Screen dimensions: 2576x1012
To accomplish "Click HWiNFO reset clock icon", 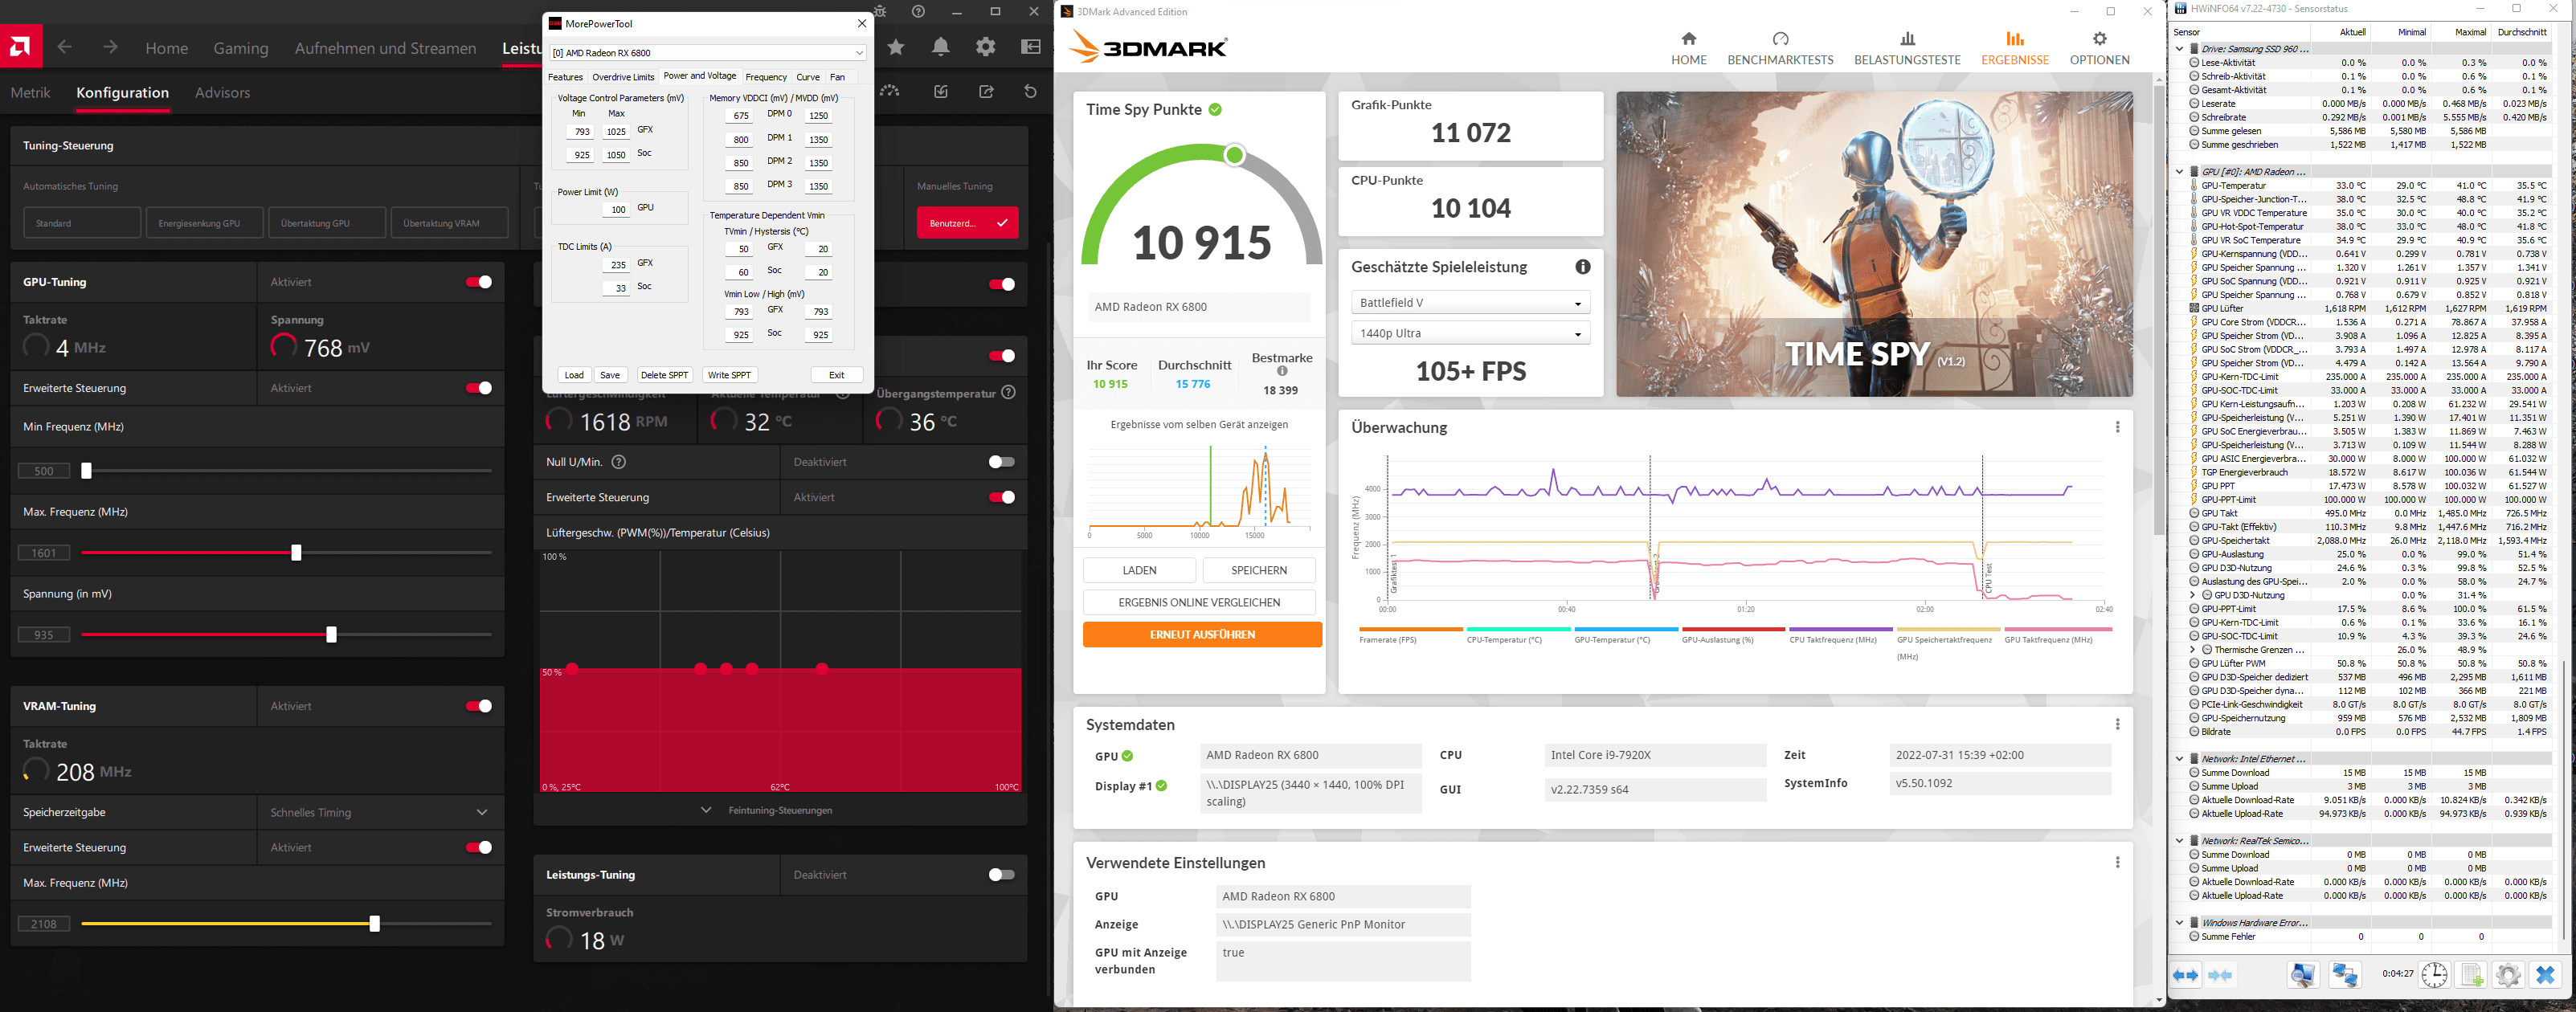I will click(x=2434, y=975).
